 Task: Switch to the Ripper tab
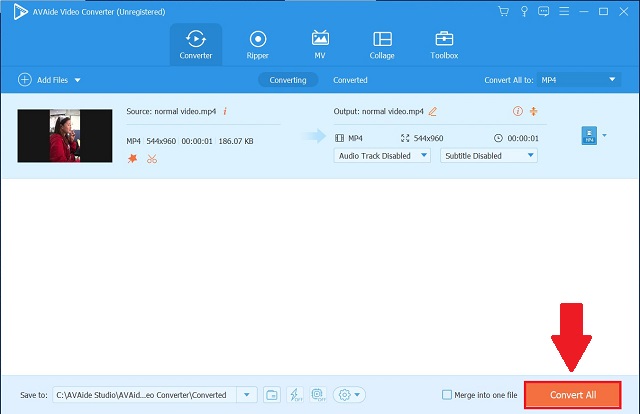tap(258, 44)
